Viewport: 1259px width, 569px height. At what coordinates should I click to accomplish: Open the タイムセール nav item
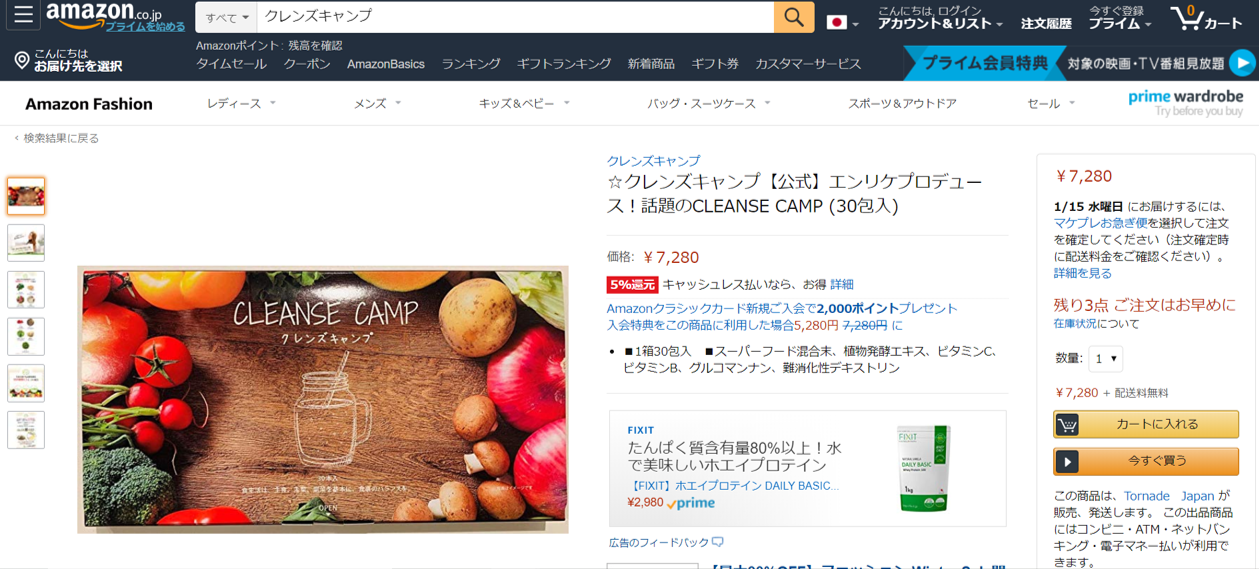point(231,64)
